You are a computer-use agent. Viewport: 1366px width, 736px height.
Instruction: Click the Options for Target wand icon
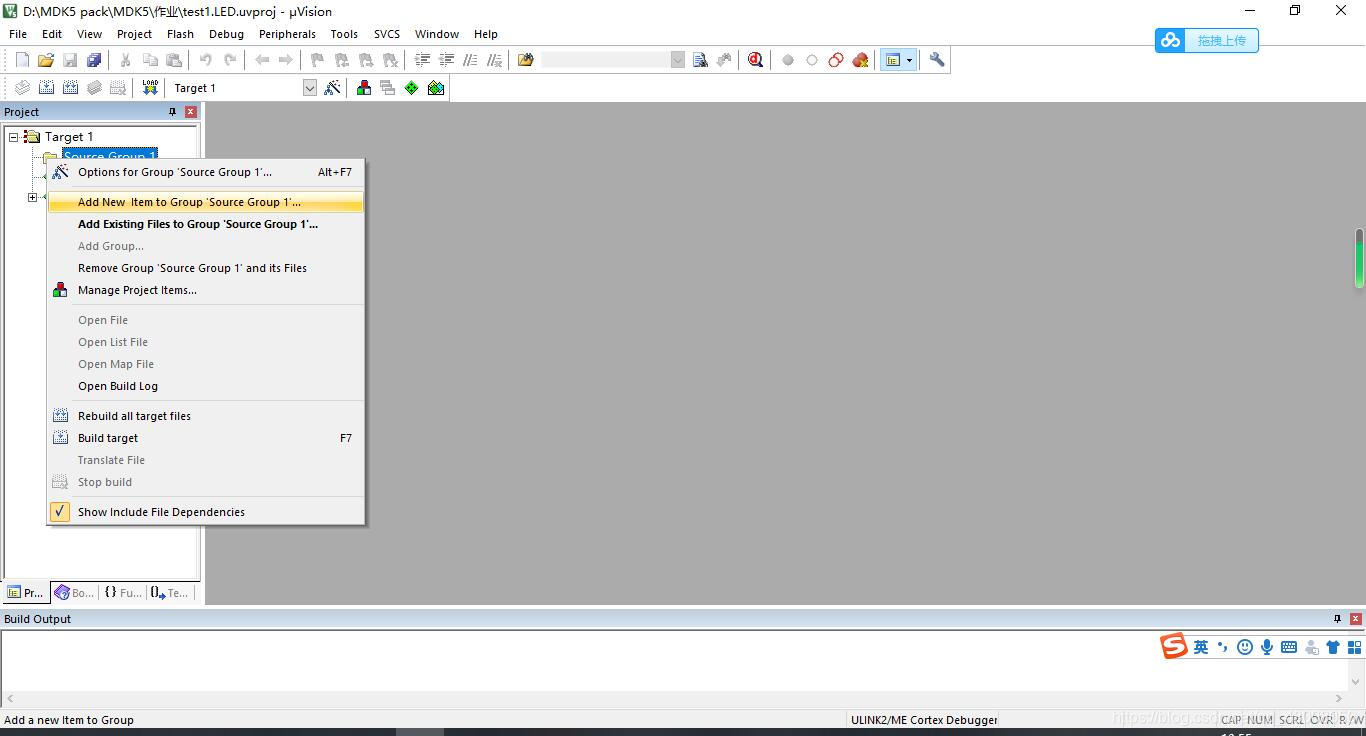coord(332,88)
